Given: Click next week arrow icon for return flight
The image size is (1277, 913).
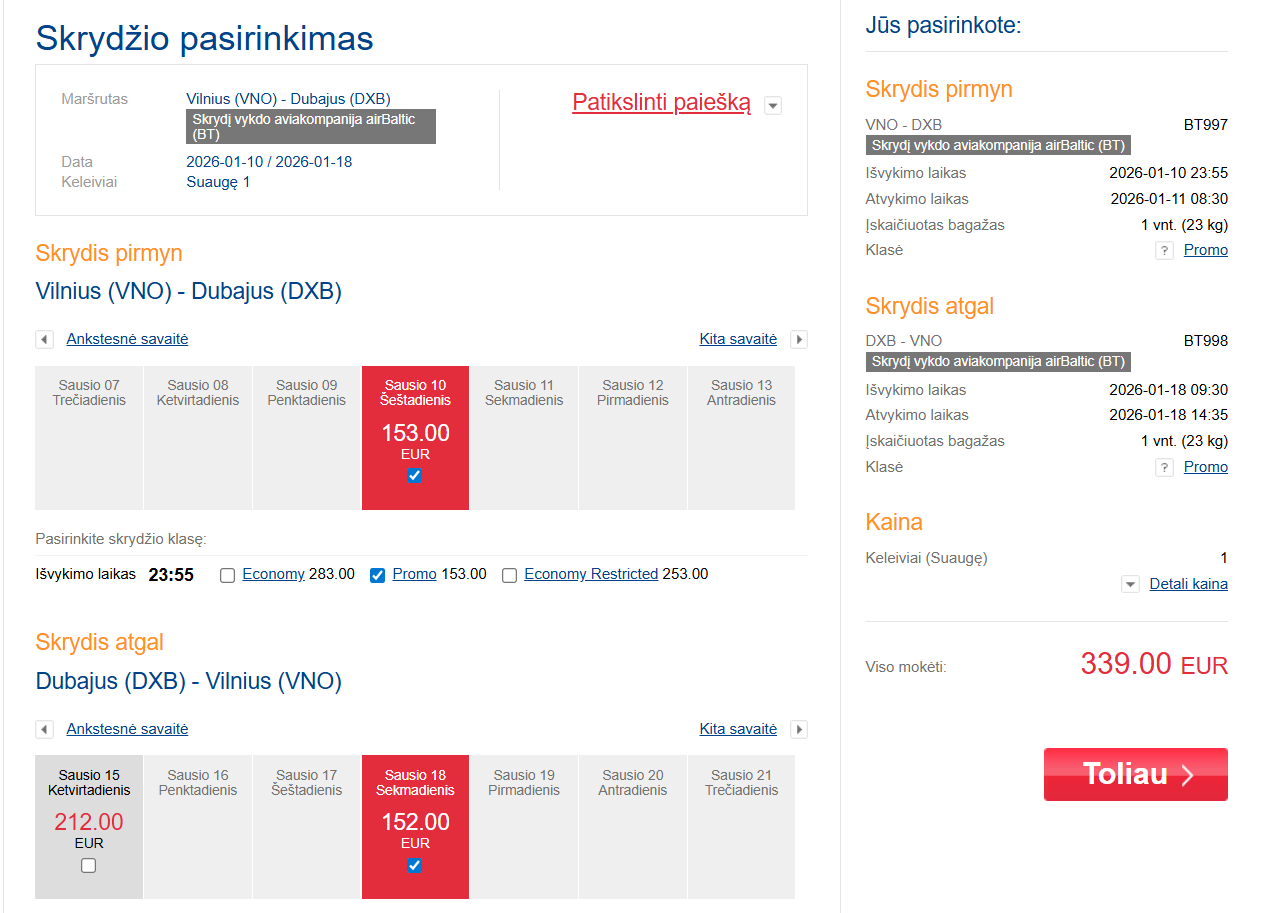Looking at the screenshot, I should [x=798, y=730].
